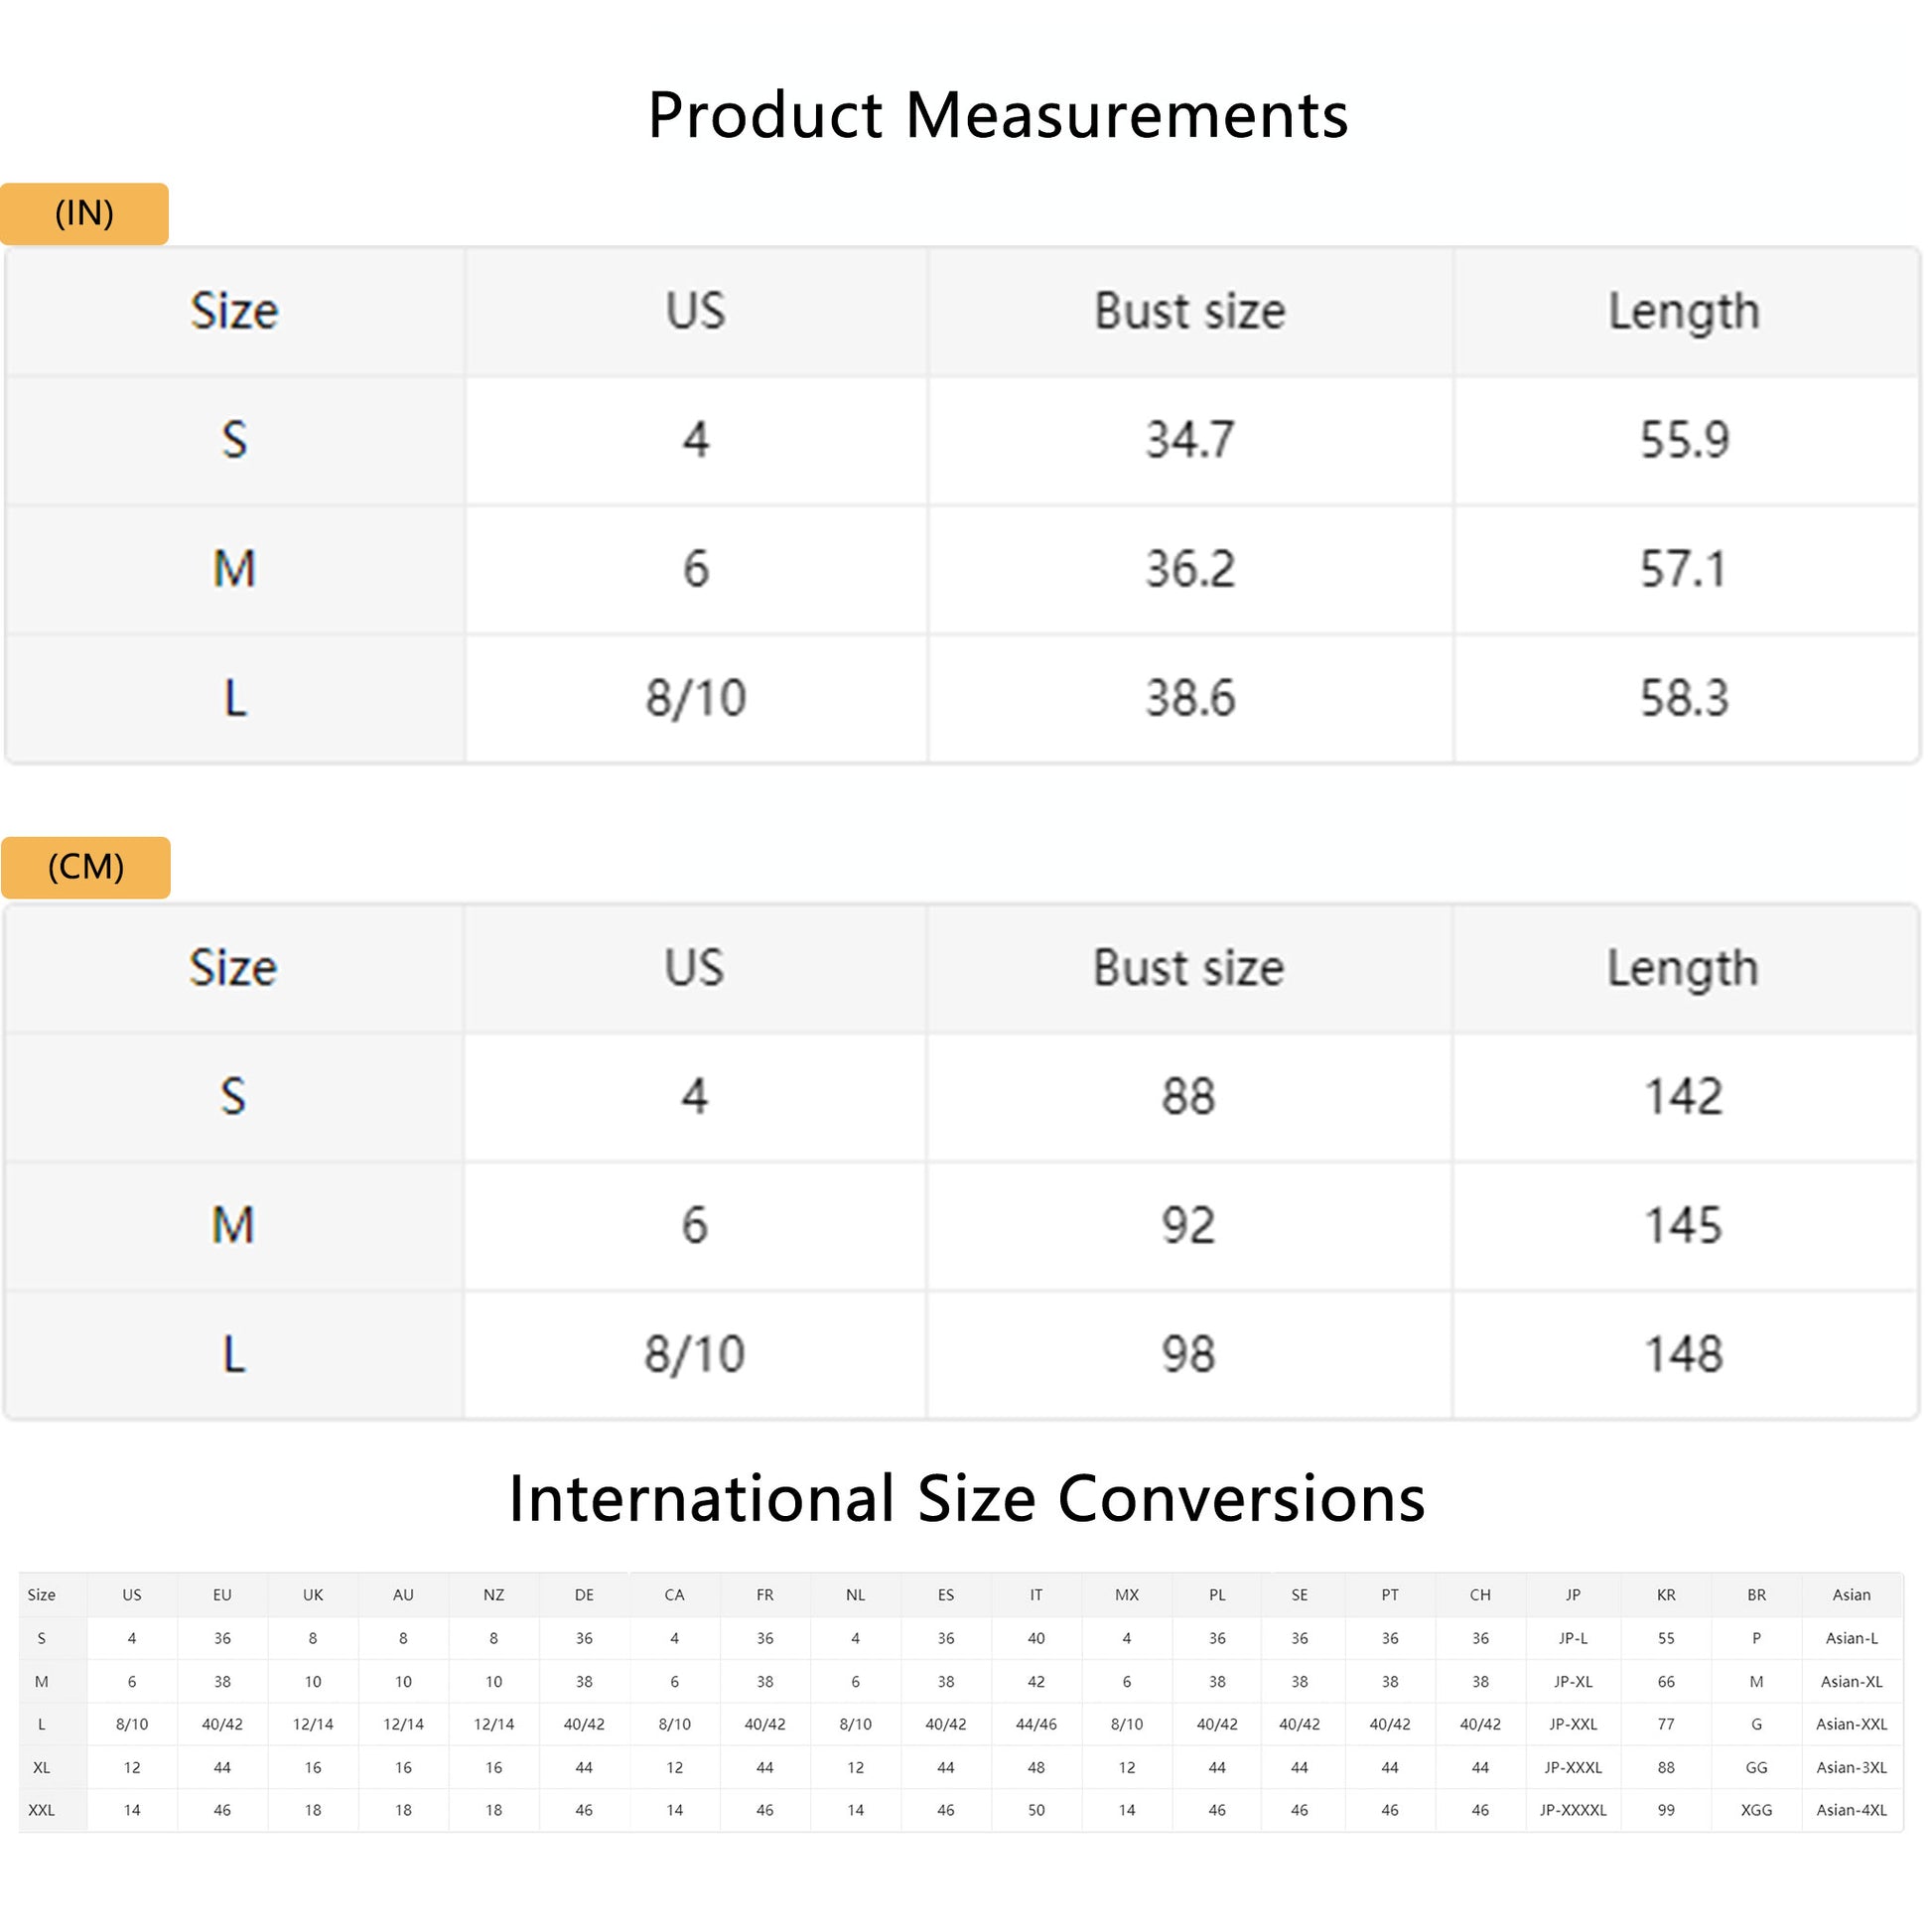Click the JP-XXXXL cell
The height and width of the screenshot is (1932, 1932).
coord(1572,1810)
